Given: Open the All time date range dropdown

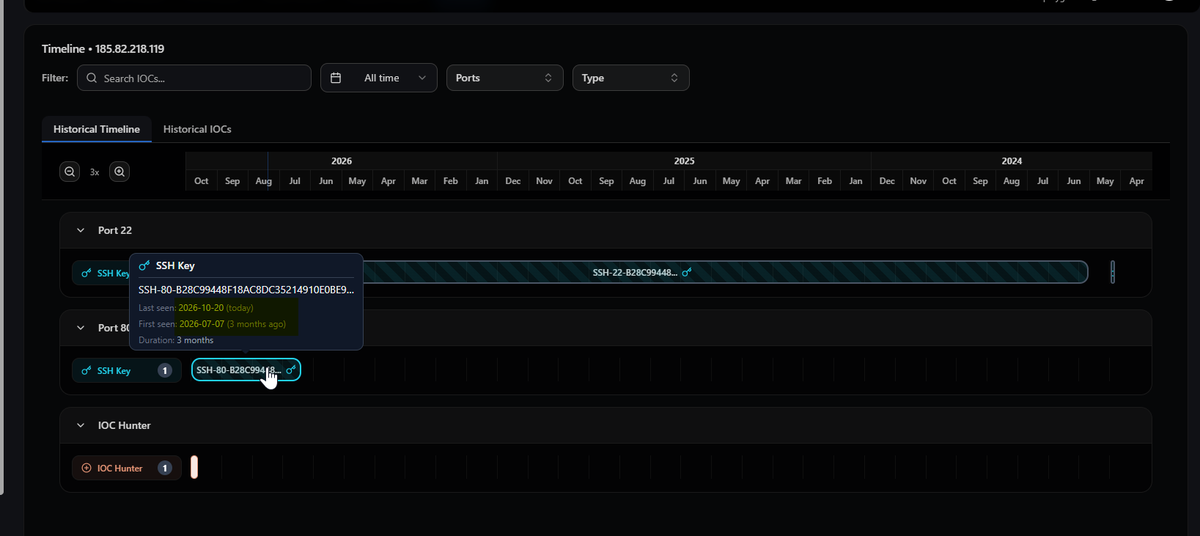Looking at the screenshot, I should [x=379, y=78].
